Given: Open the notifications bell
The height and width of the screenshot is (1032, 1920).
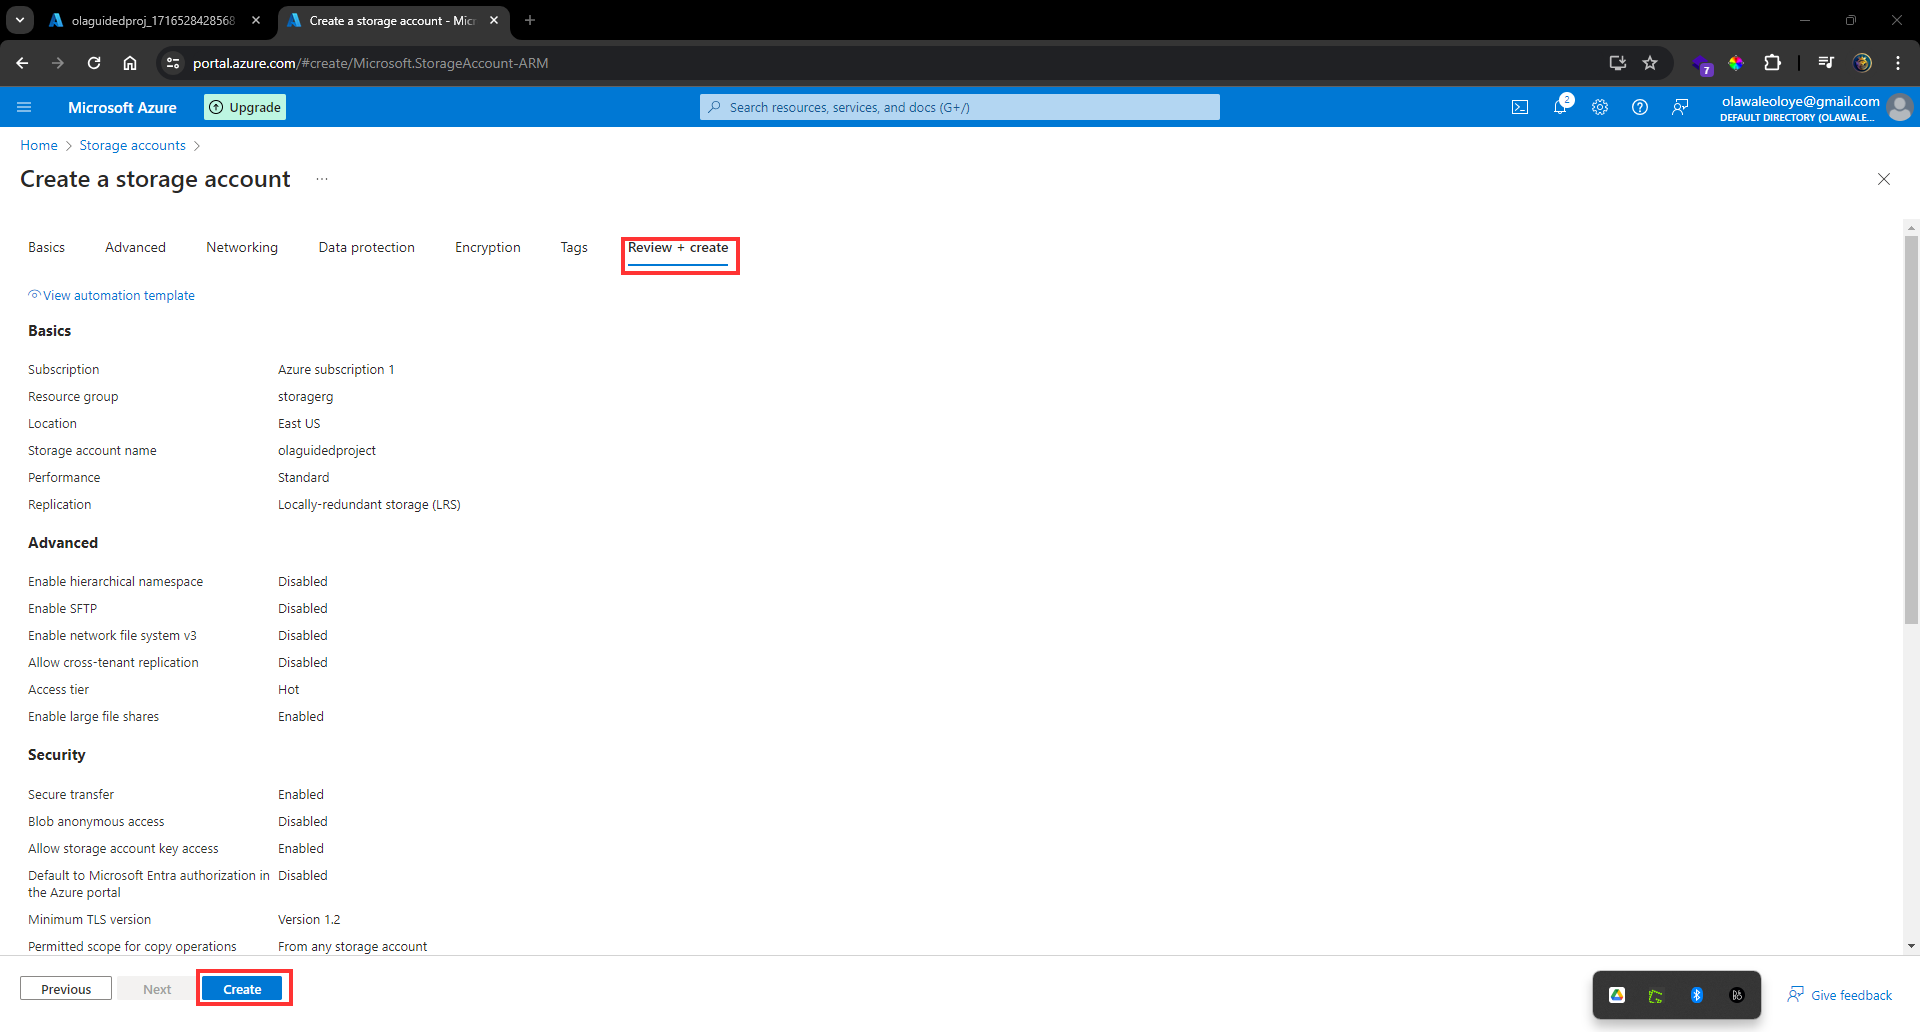Looking at the screenshot, I should click(1560, 107).
